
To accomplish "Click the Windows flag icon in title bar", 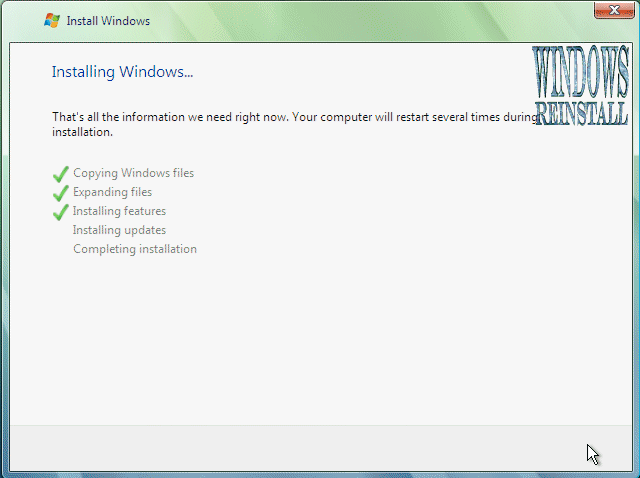I will 52,20.
